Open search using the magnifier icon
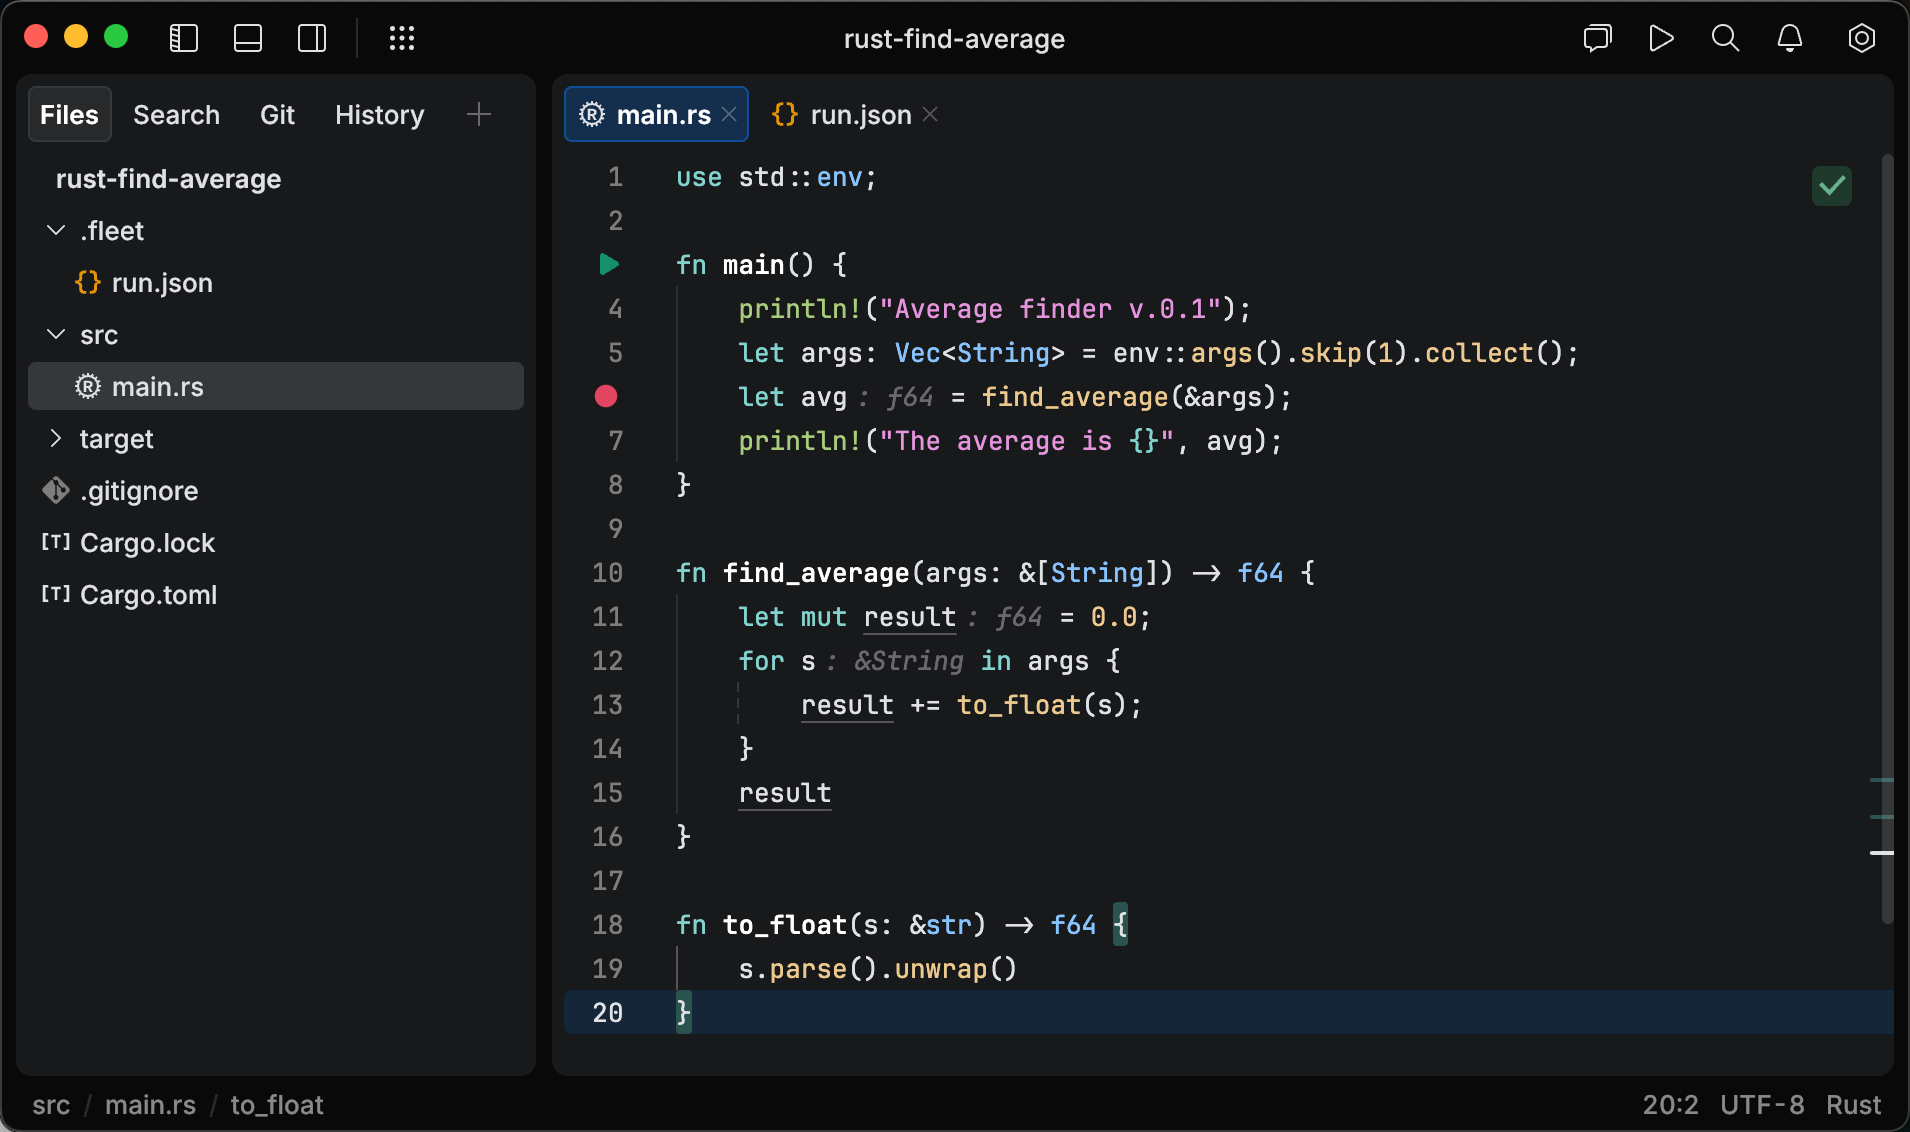The width and height of the screenshot is (1910, 1132). (1725, 38)
